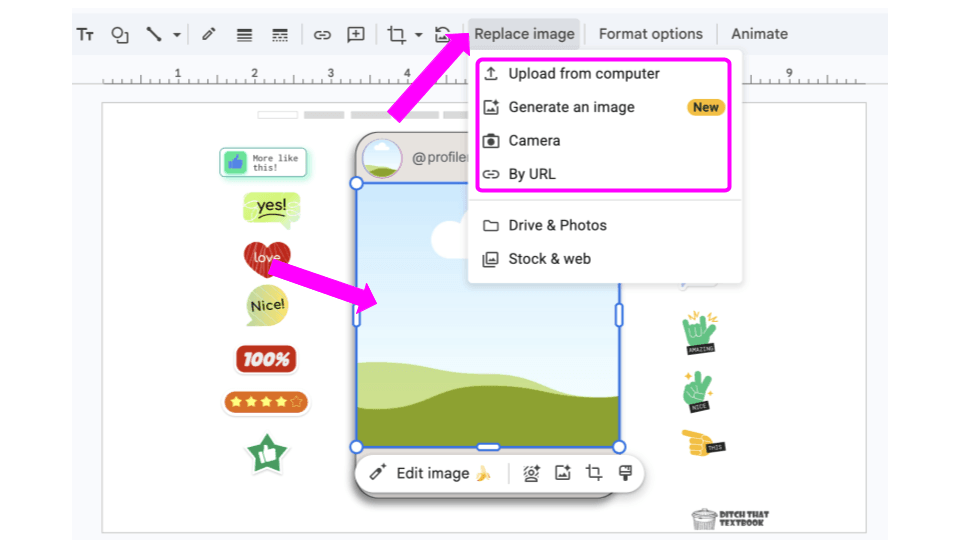Click the round profile picture placeholder
Viewport: 960px width, 540px height.
(382, 158)
